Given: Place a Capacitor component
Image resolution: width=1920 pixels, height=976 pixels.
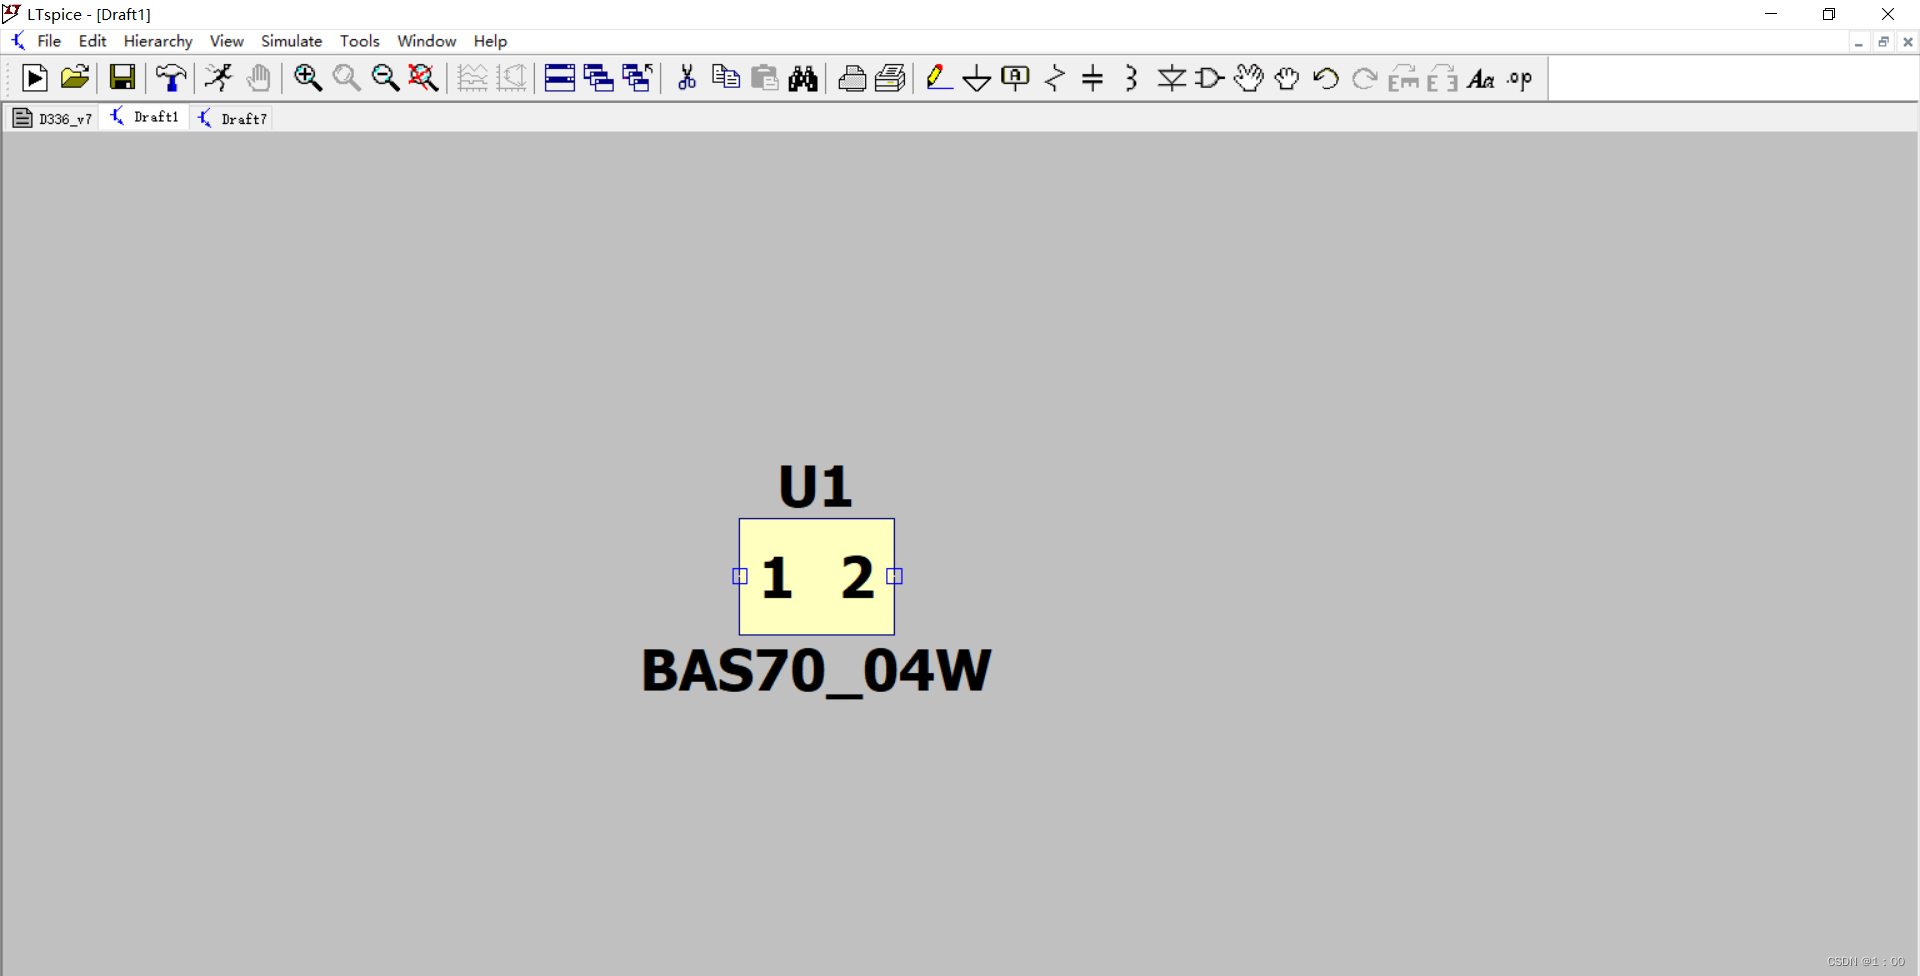Looking at the screenshot, I should point(1093,78).
